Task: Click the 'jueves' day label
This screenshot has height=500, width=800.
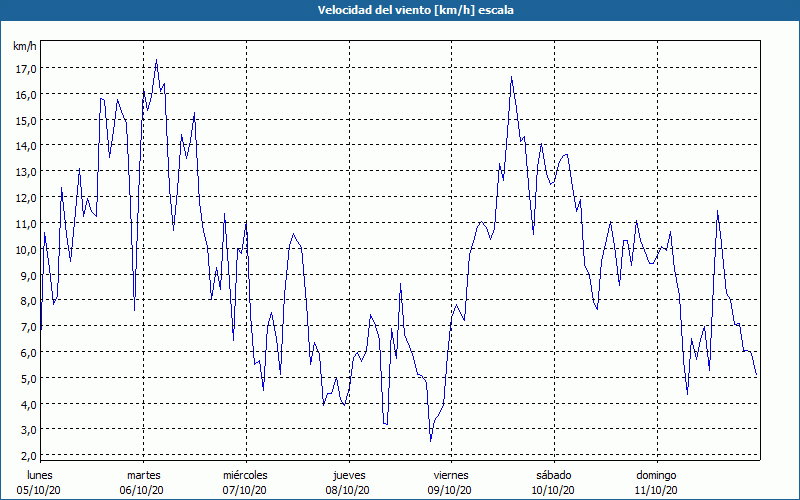Action: click(349, 475)
